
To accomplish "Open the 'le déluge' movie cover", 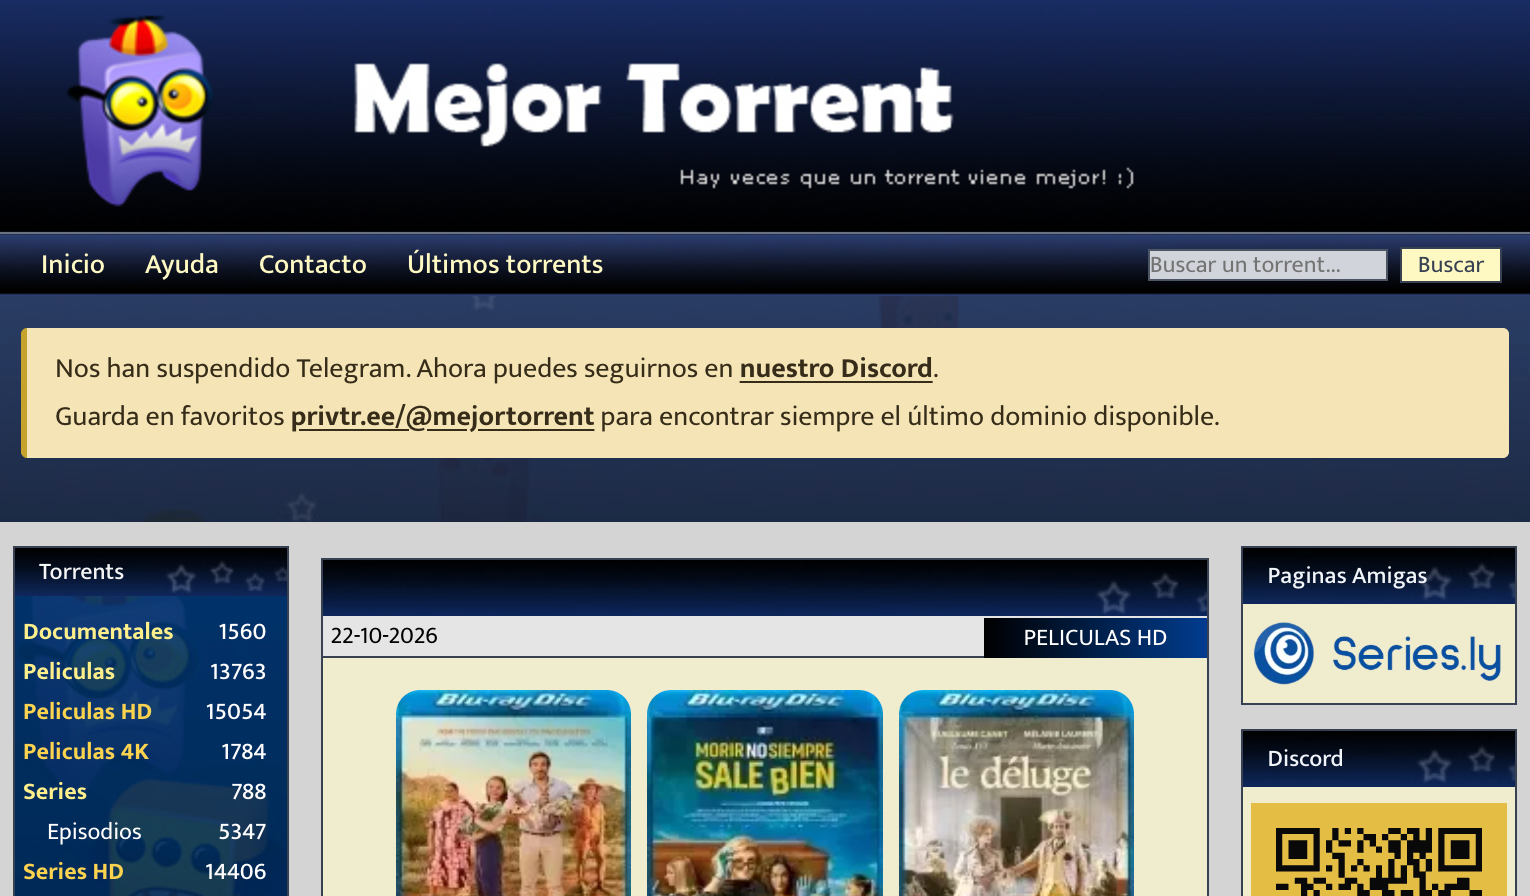I will click(x=1016, y=792).
